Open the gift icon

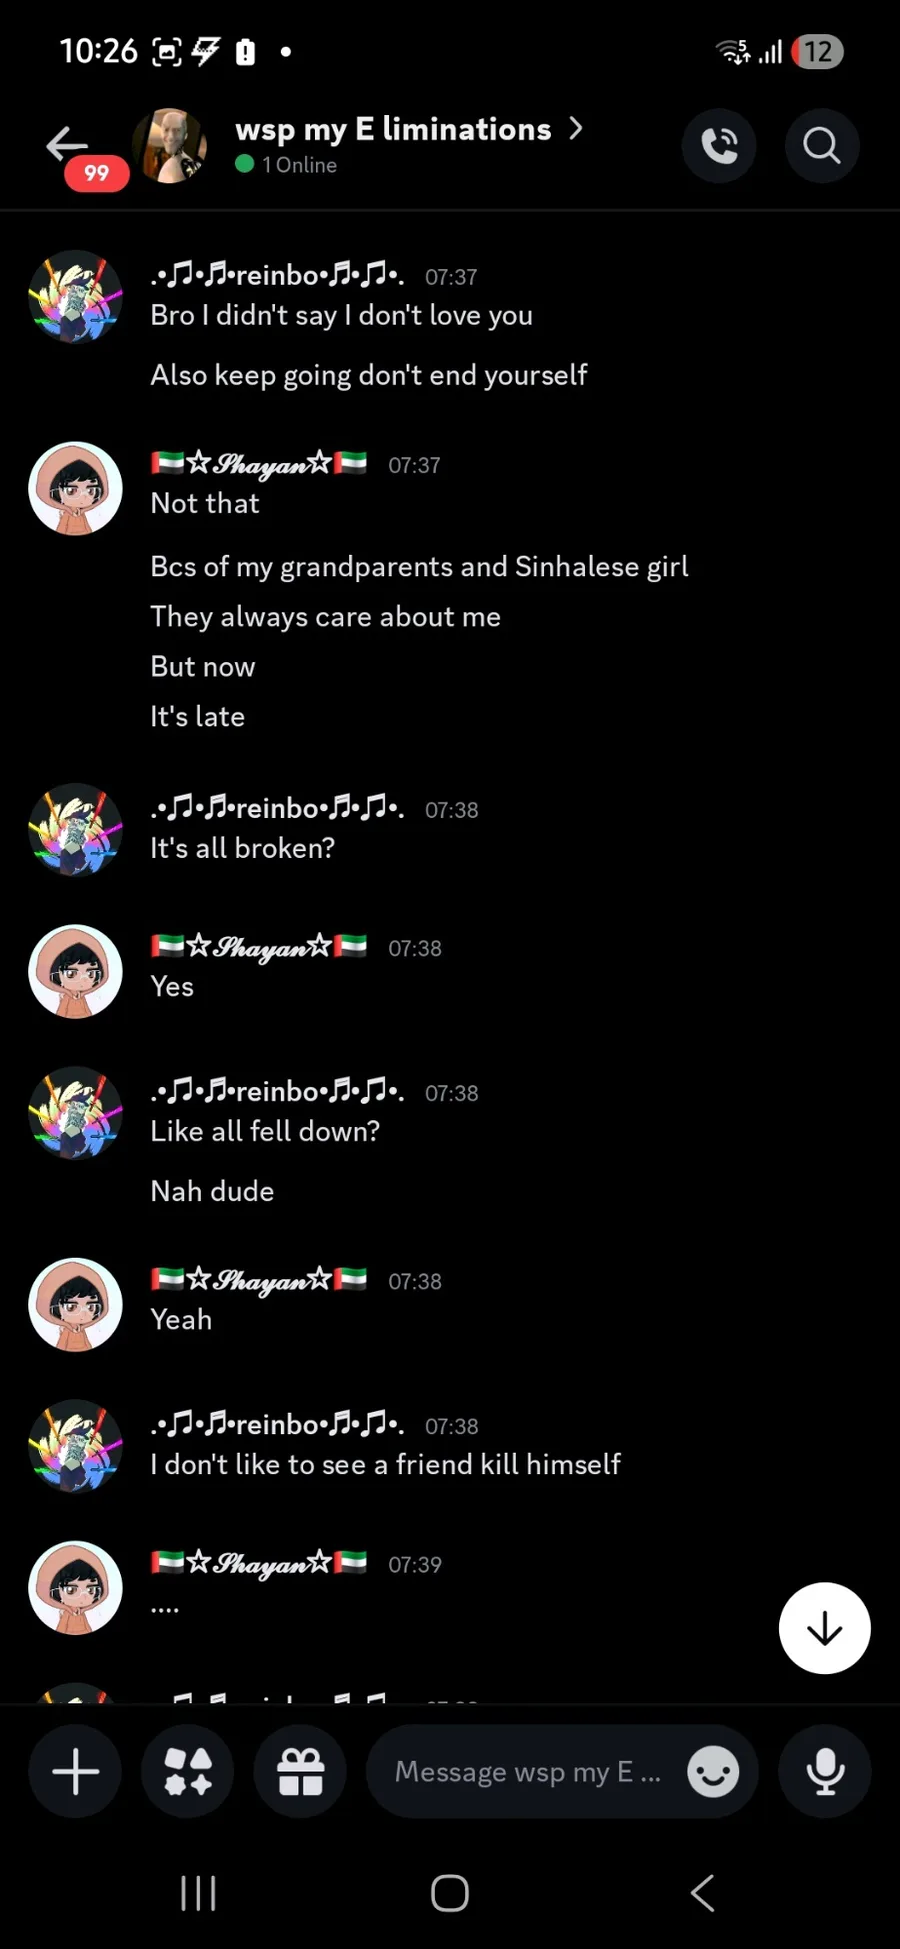pos(301,1772)
